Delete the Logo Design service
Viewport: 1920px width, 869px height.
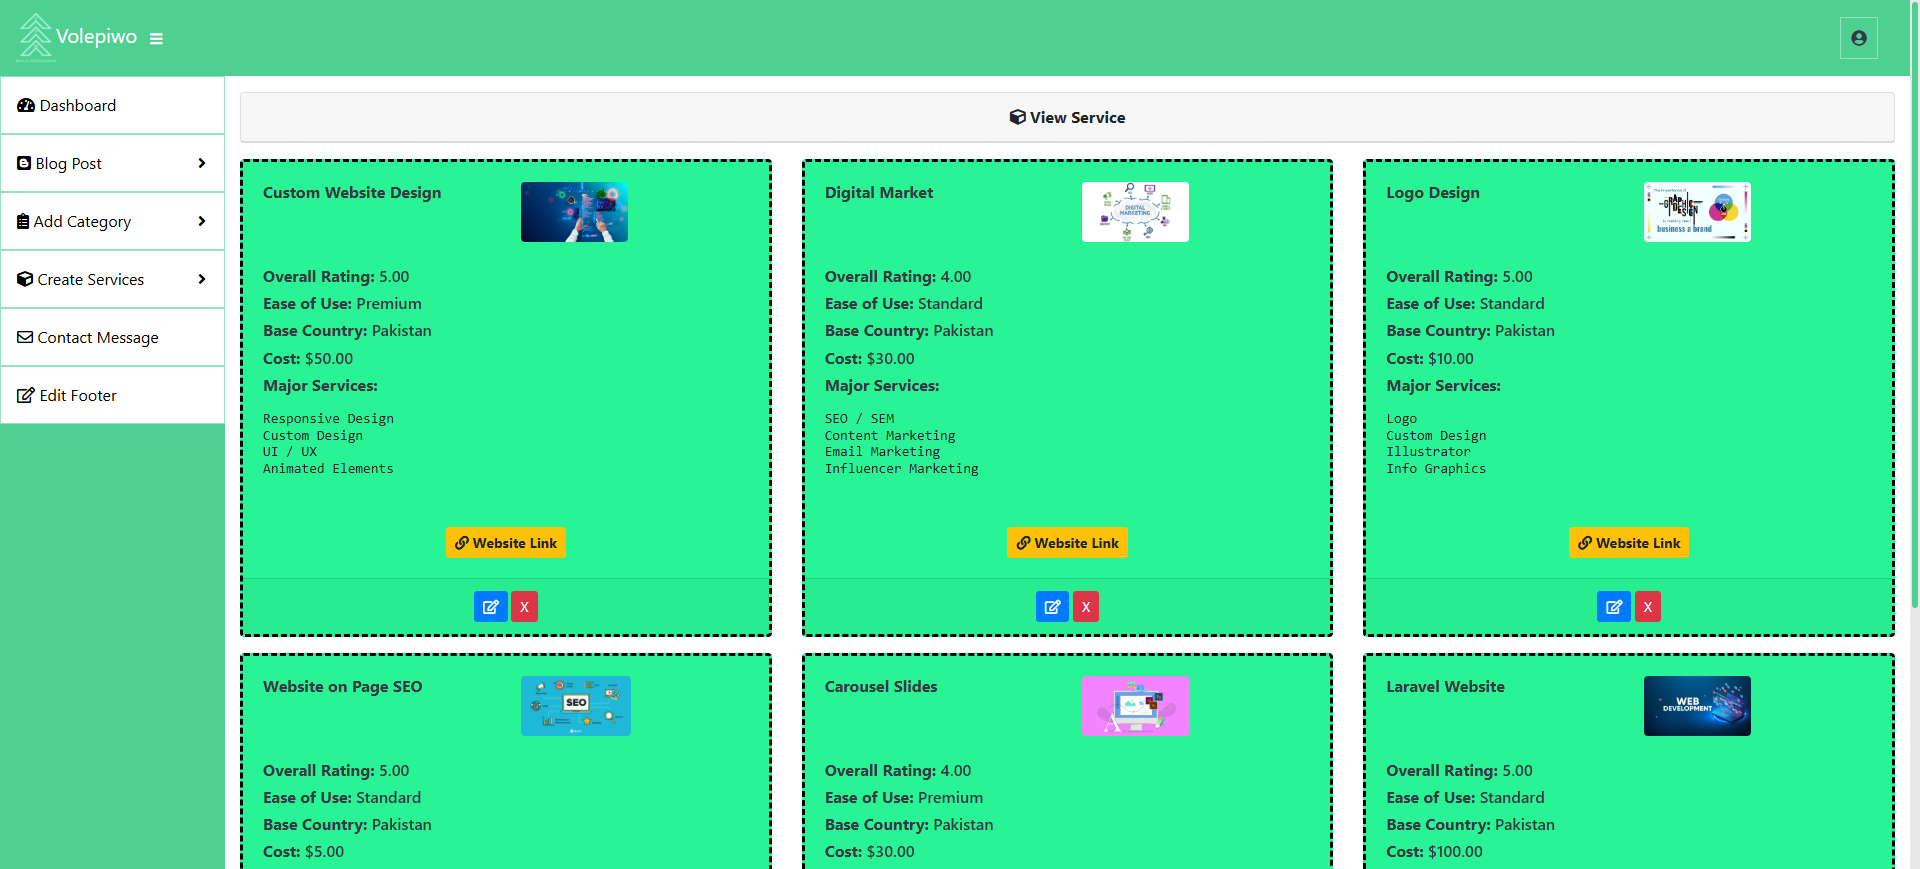click(x=1647, y=607)
